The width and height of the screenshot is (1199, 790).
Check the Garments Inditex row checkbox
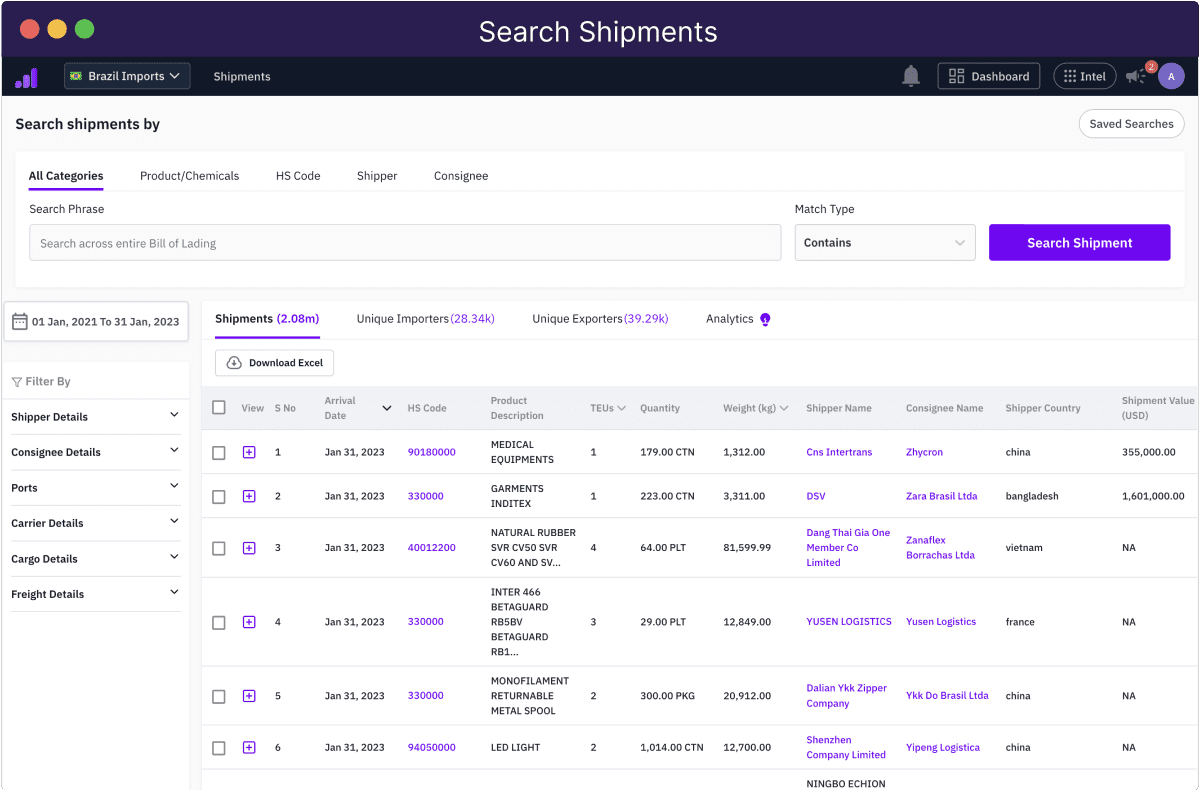[x=219, y=497]
